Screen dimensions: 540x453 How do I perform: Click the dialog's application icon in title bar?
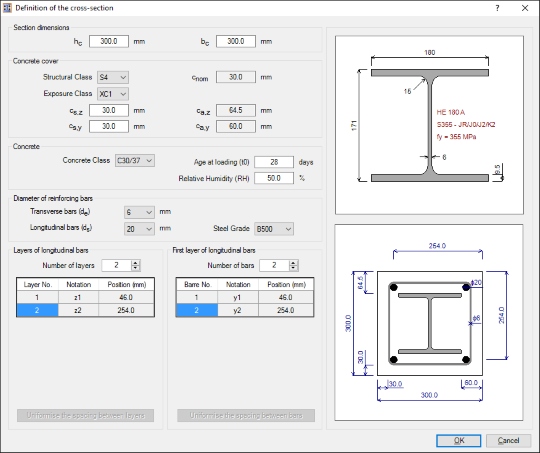click(7, 8)
